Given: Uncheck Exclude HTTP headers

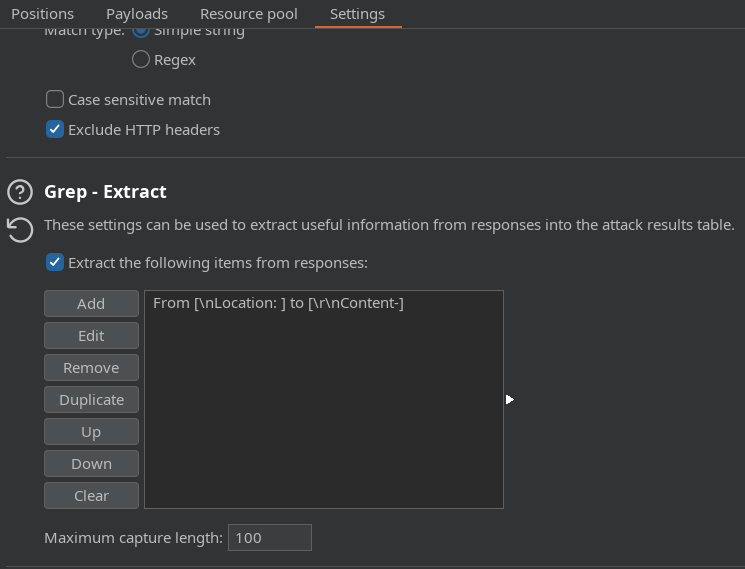Looking at the screenshot, I should [56, 130].
